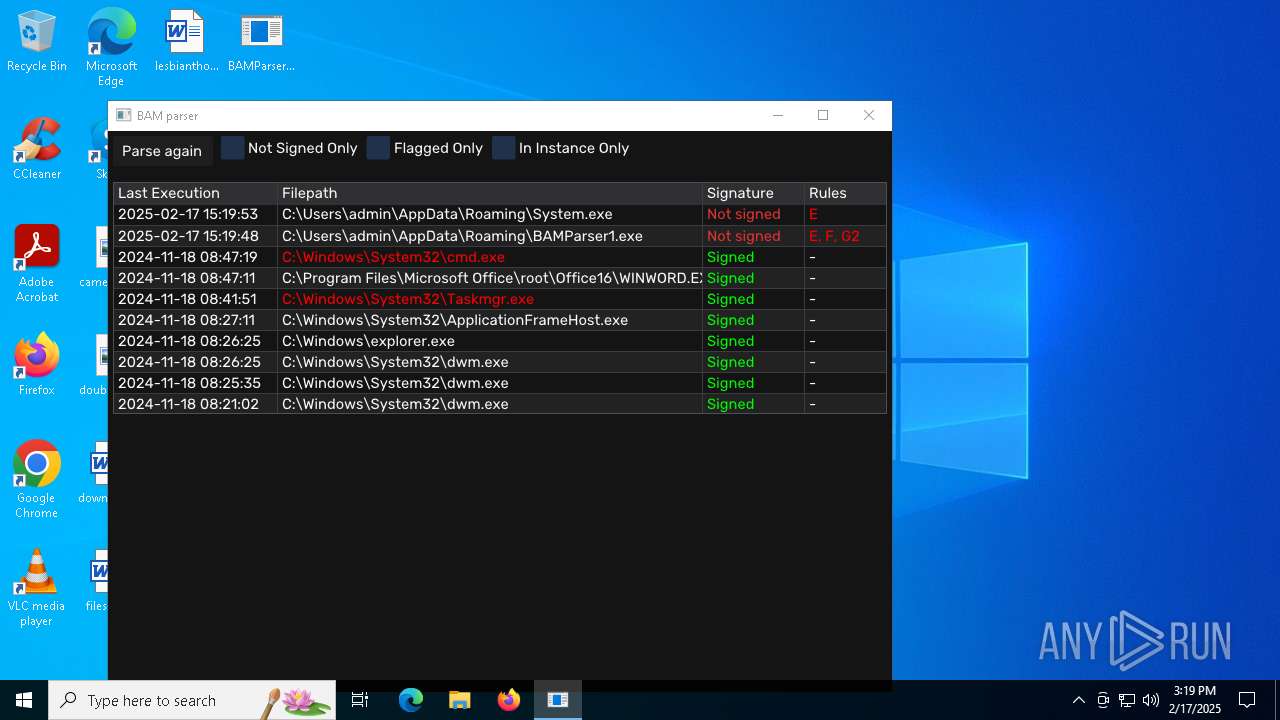Check the In Instance Only box
Screen dimensions: 1280x720
pos(503,148)
